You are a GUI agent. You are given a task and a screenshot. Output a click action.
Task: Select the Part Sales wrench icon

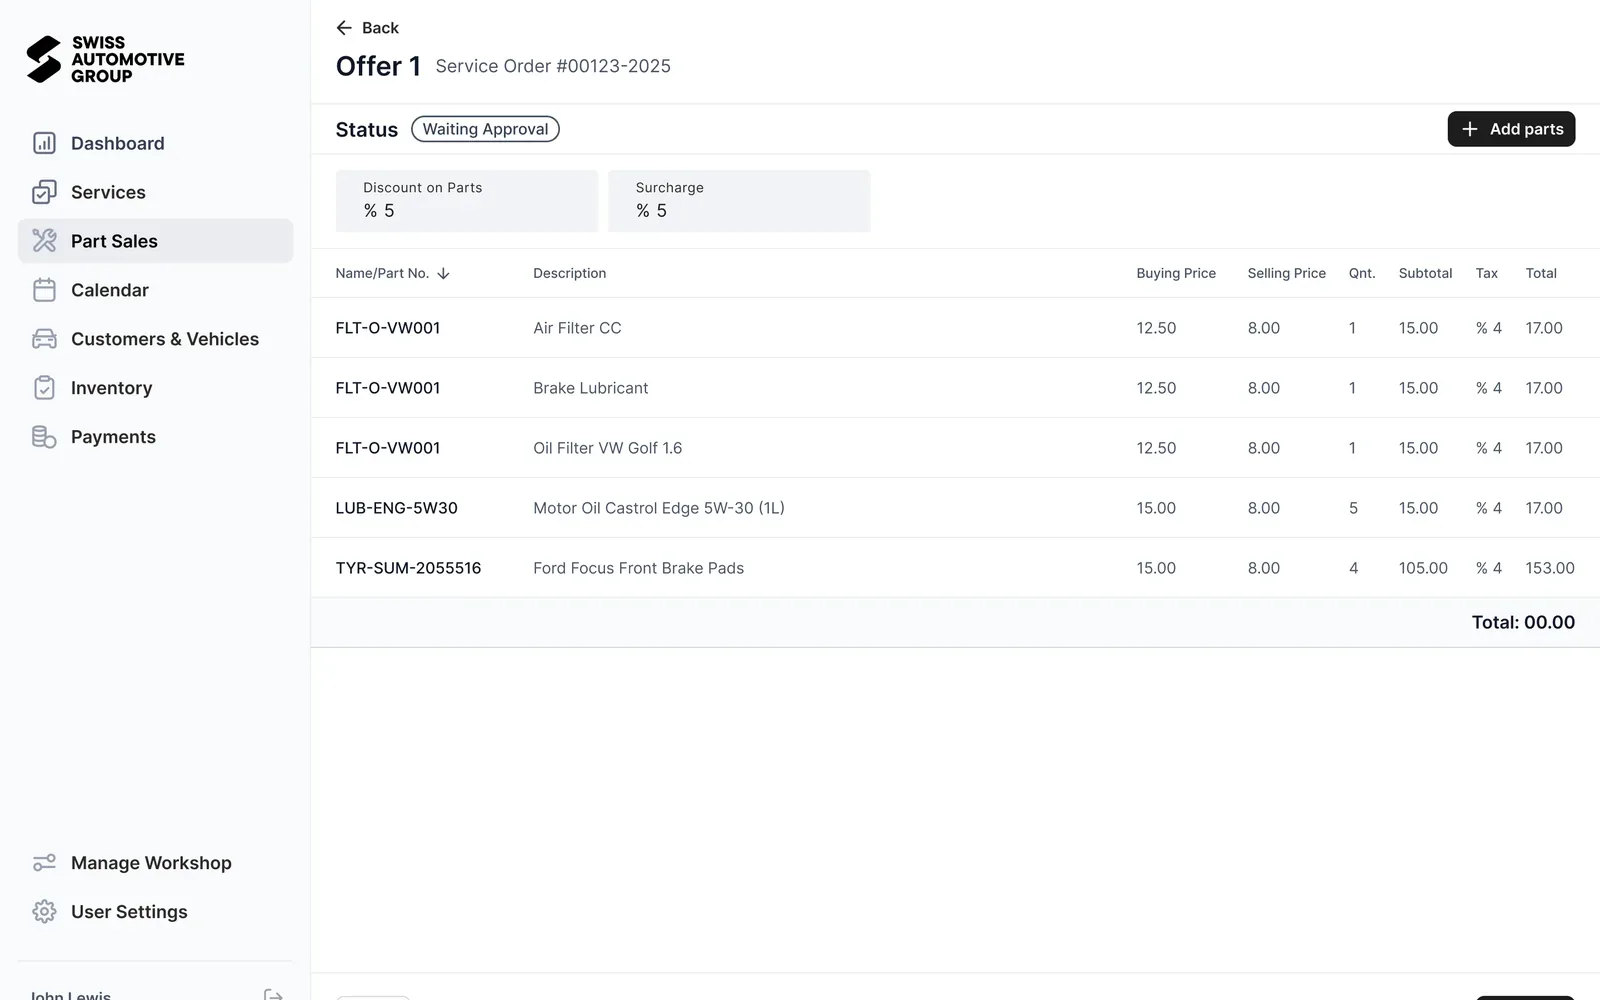(x=44, y=241)
